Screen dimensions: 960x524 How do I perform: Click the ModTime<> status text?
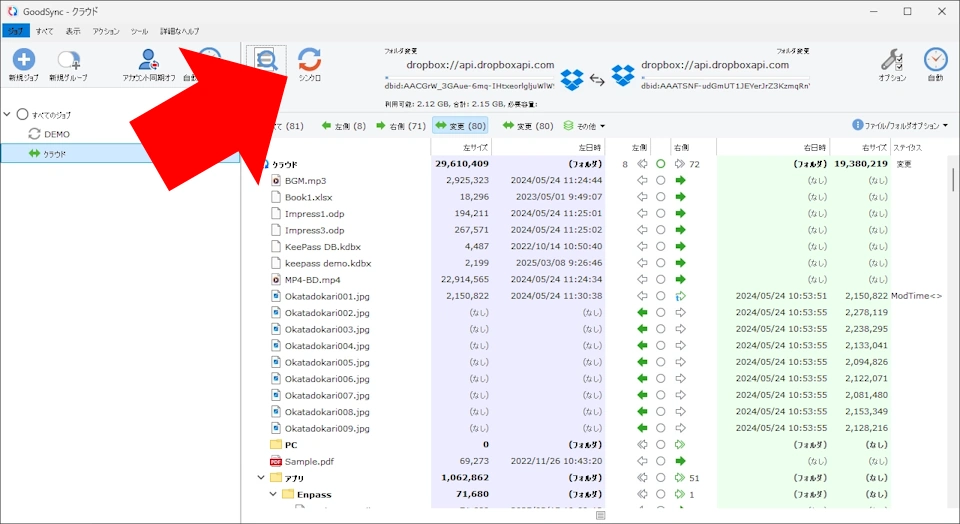[x=917, y=296]
